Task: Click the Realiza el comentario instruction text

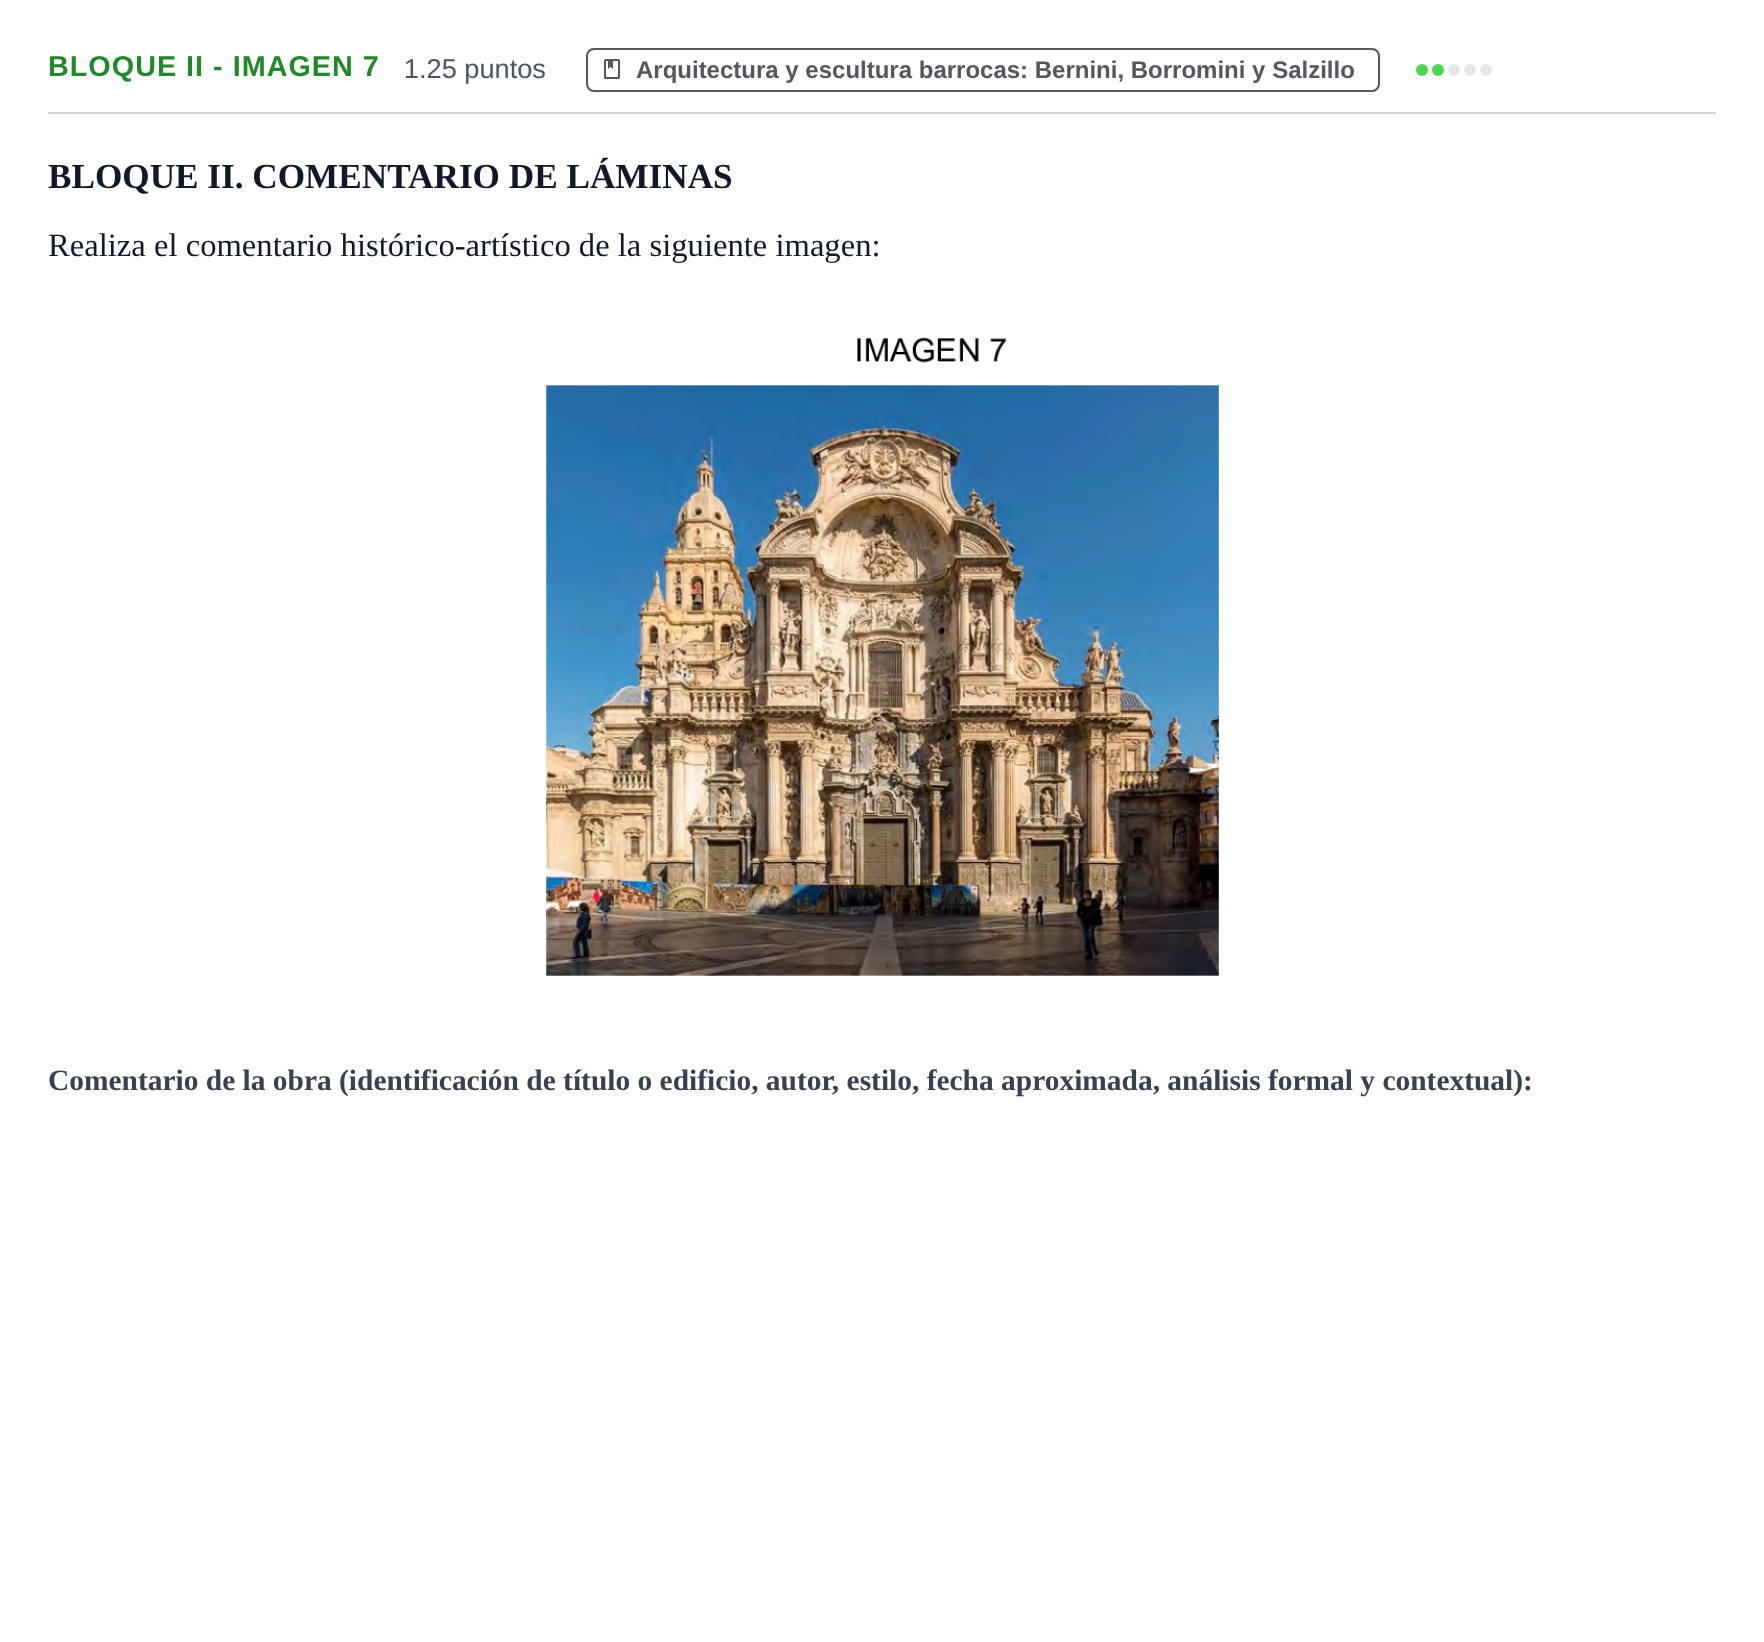Action: click(464, 246)
